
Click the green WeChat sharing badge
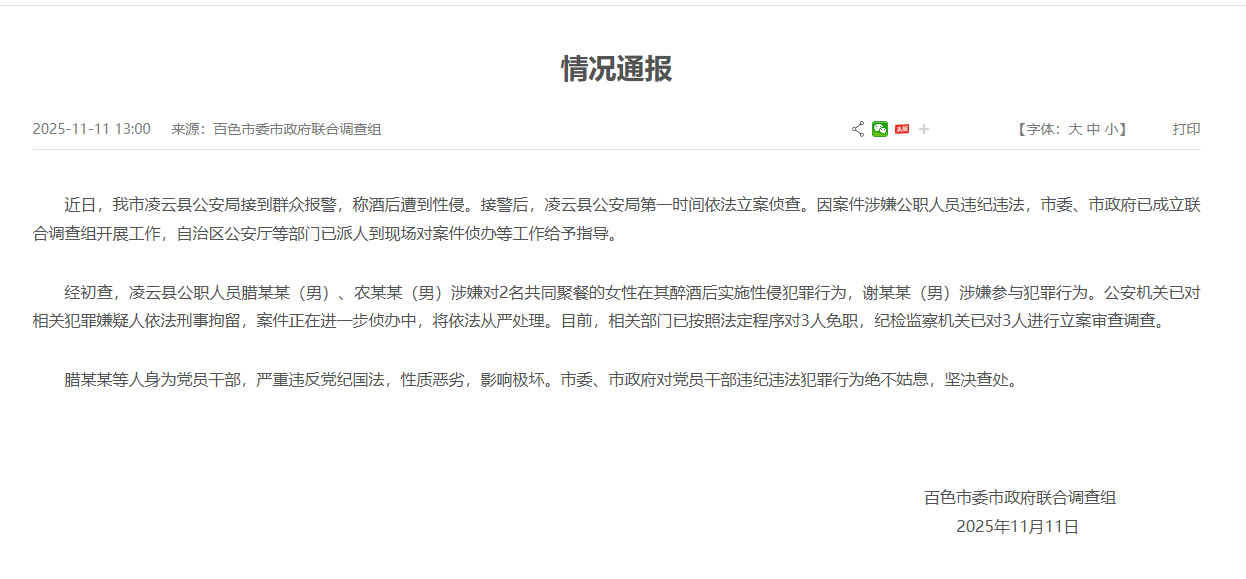tap(879, 128)
